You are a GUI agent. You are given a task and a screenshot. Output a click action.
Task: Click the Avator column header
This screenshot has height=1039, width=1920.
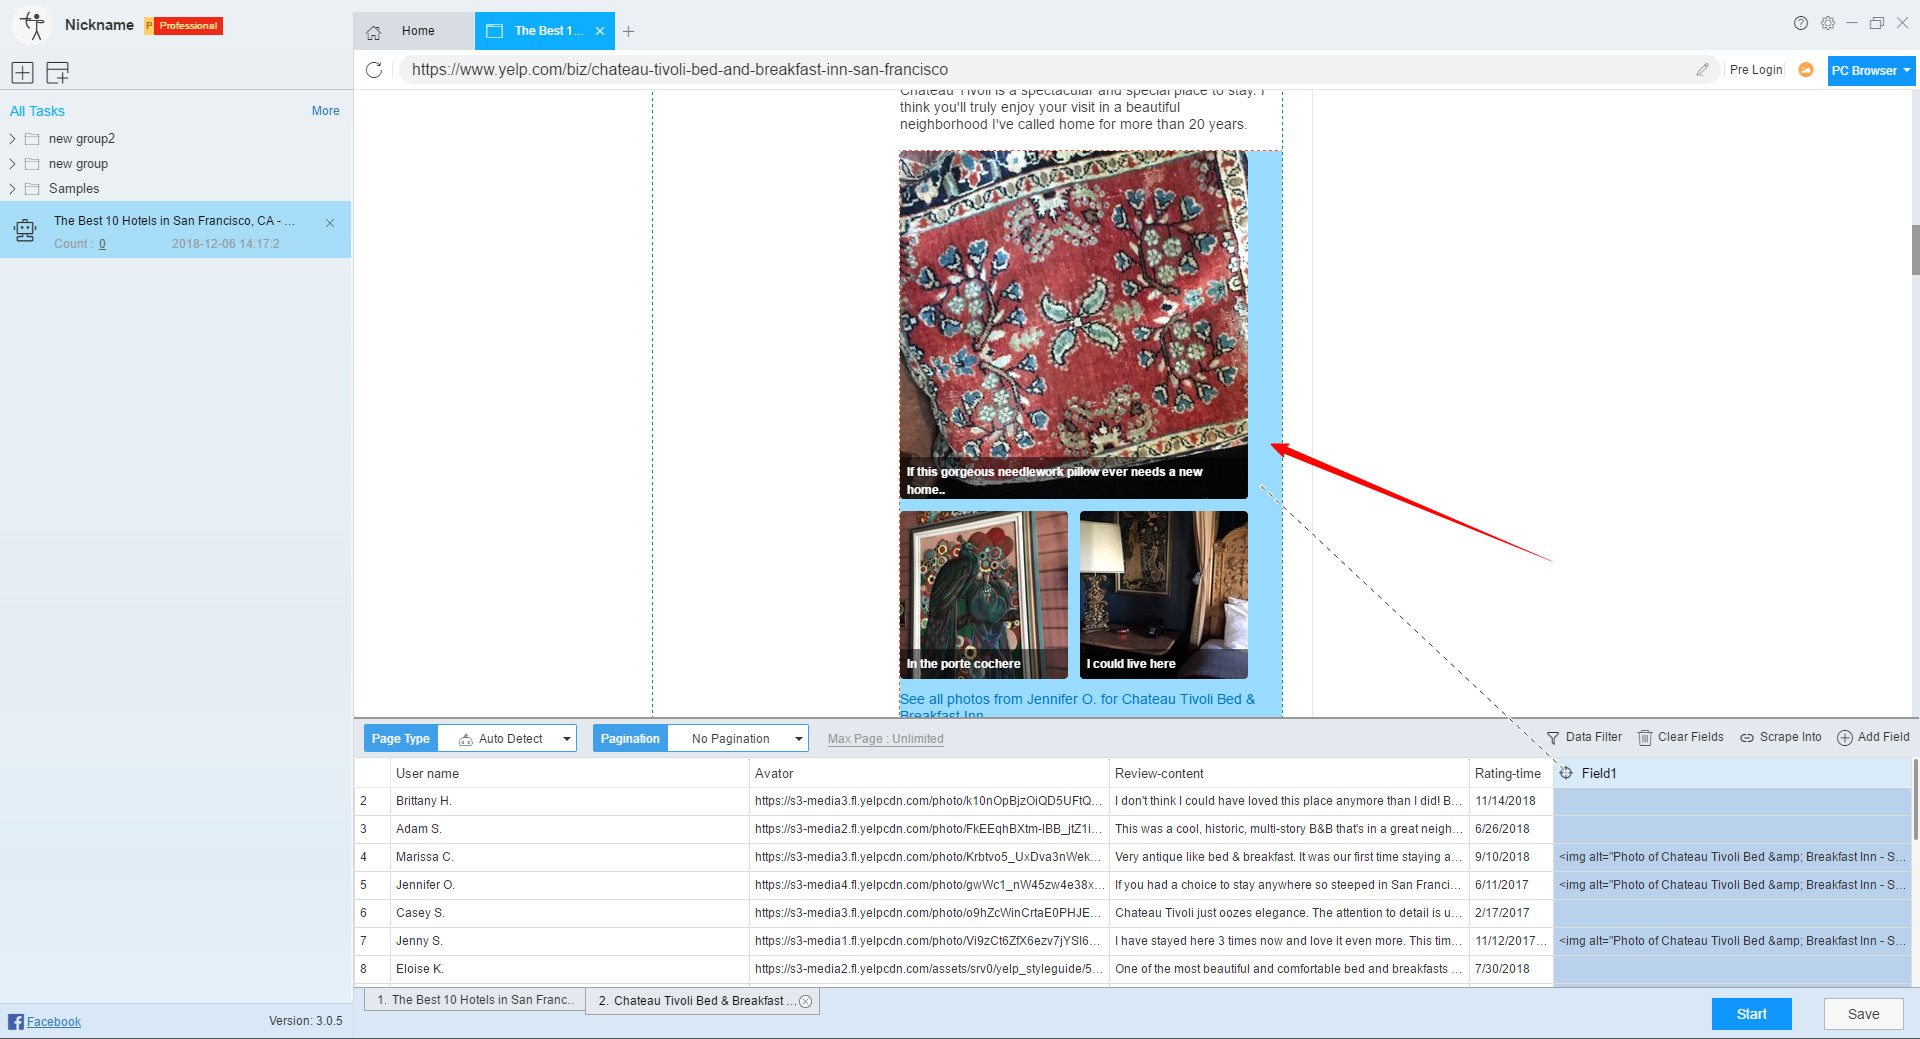coord(930,773)
